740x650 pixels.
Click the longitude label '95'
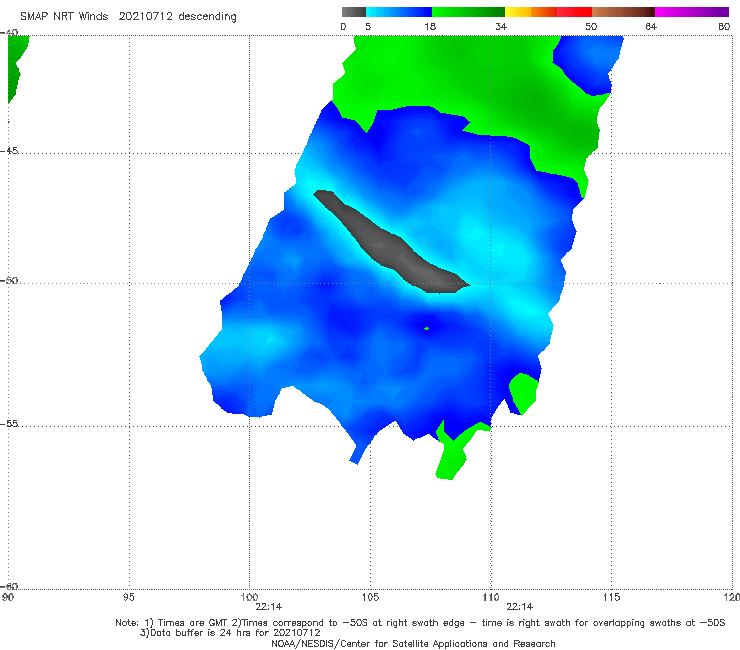click(128, 598)
